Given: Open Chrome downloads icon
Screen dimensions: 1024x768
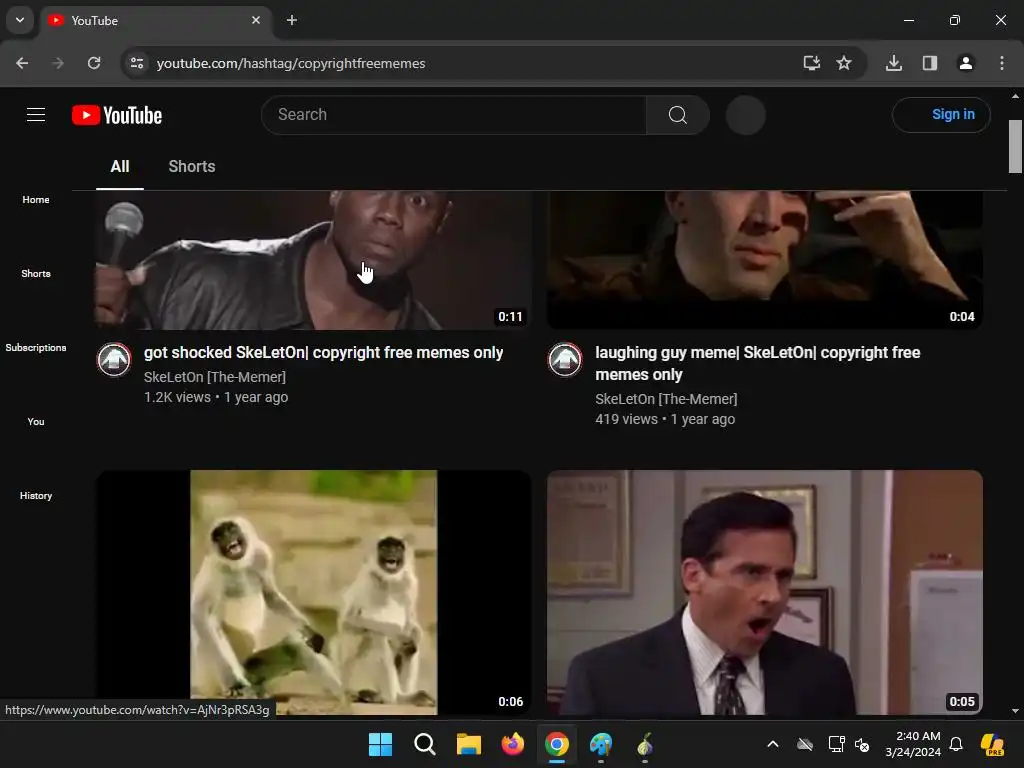Looking at the screenshot, I should click(x=894, y=63).
